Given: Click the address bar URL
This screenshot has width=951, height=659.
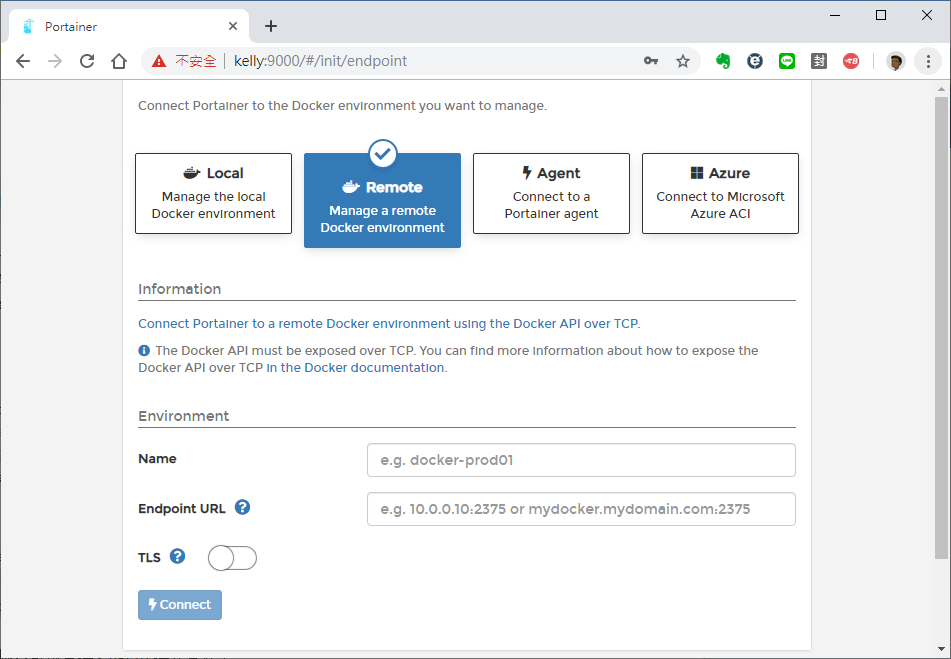Looking at the screenshot, I should click(320, 61).
